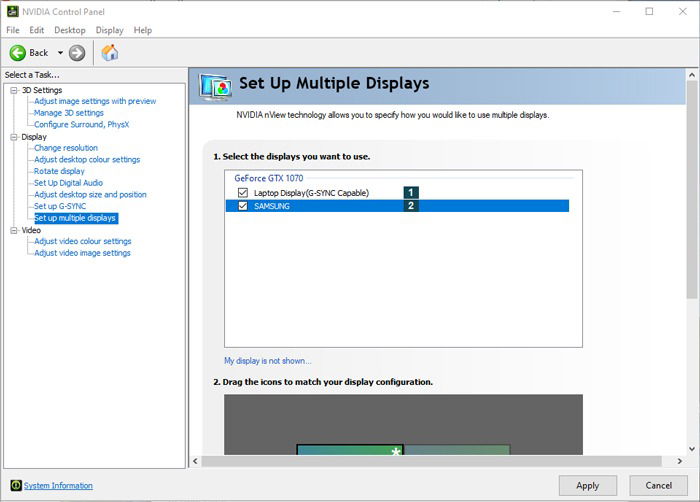Open Set Up Digital Audio task
700x502 pixels.
(x=68, y=183)
